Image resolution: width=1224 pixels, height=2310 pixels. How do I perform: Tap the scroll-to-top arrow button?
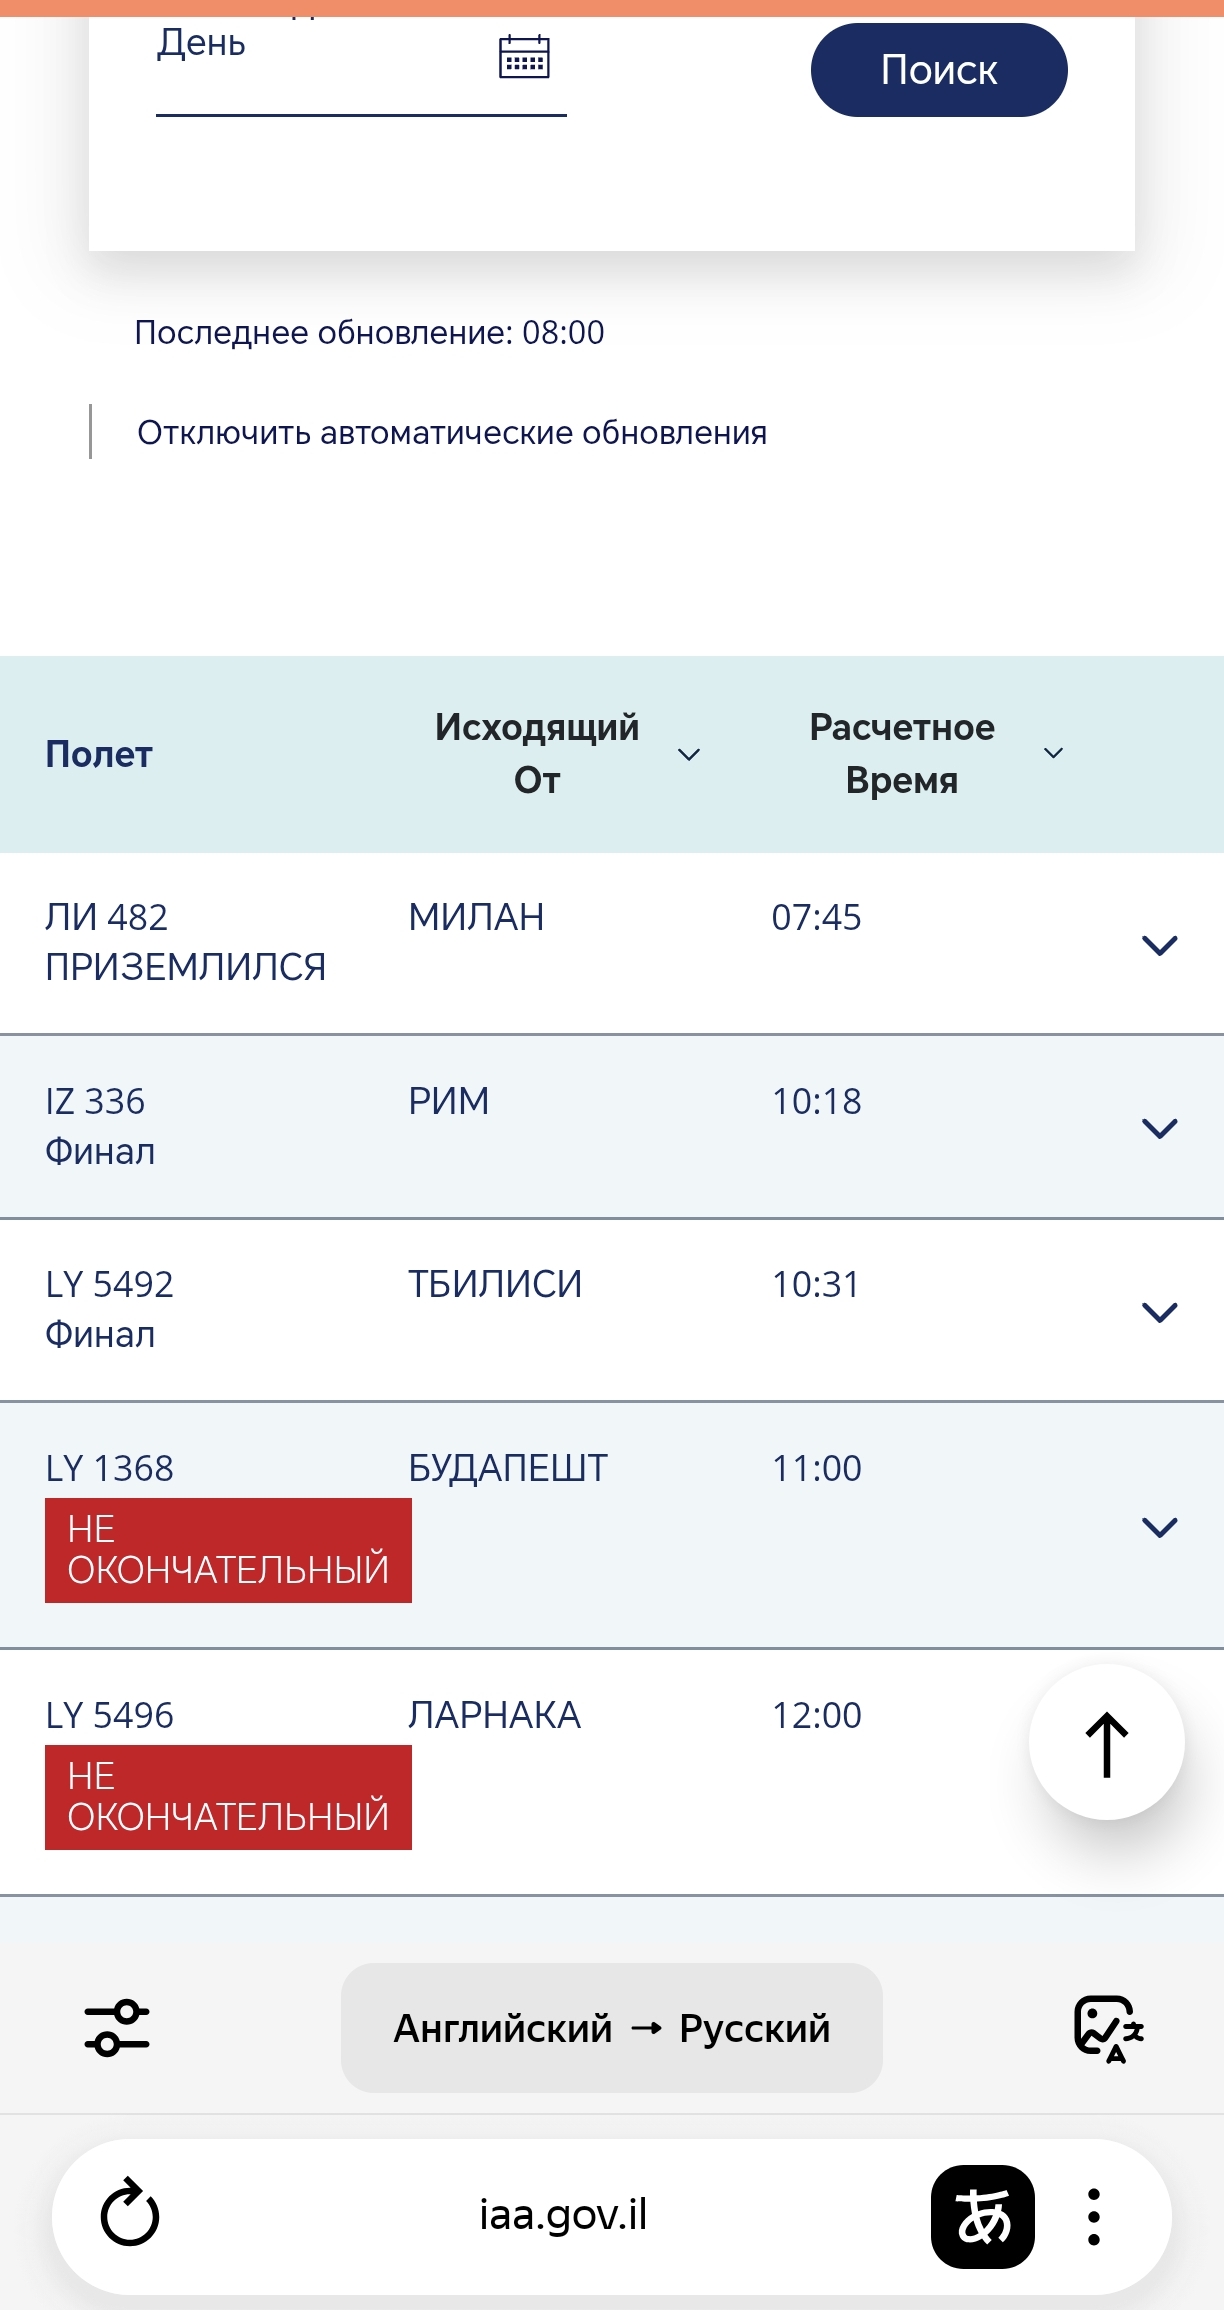pyautogui.click(x=1106, y=1742)
